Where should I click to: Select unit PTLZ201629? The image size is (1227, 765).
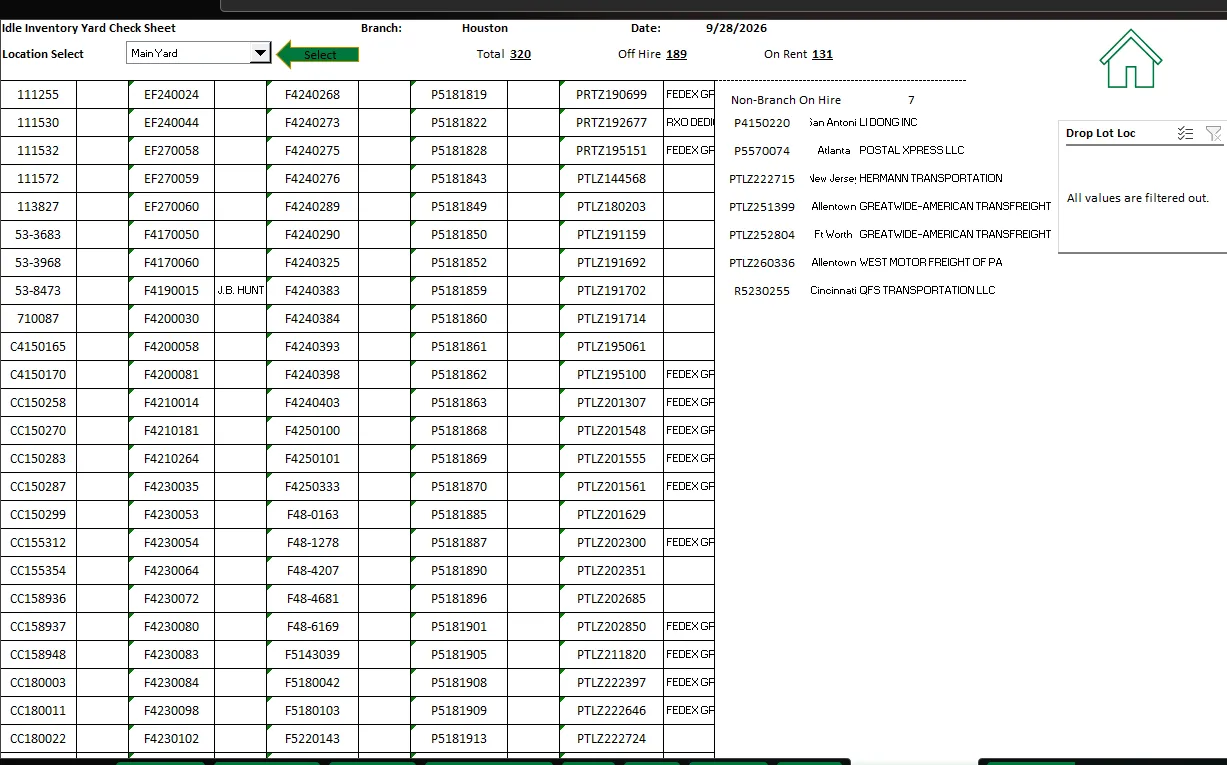(x=611, y=515)
